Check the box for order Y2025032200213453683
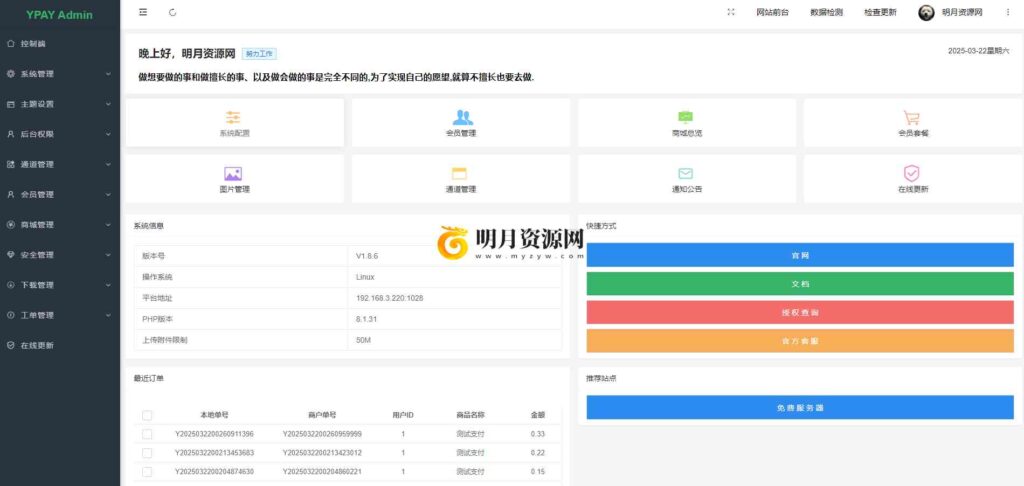 147,453
